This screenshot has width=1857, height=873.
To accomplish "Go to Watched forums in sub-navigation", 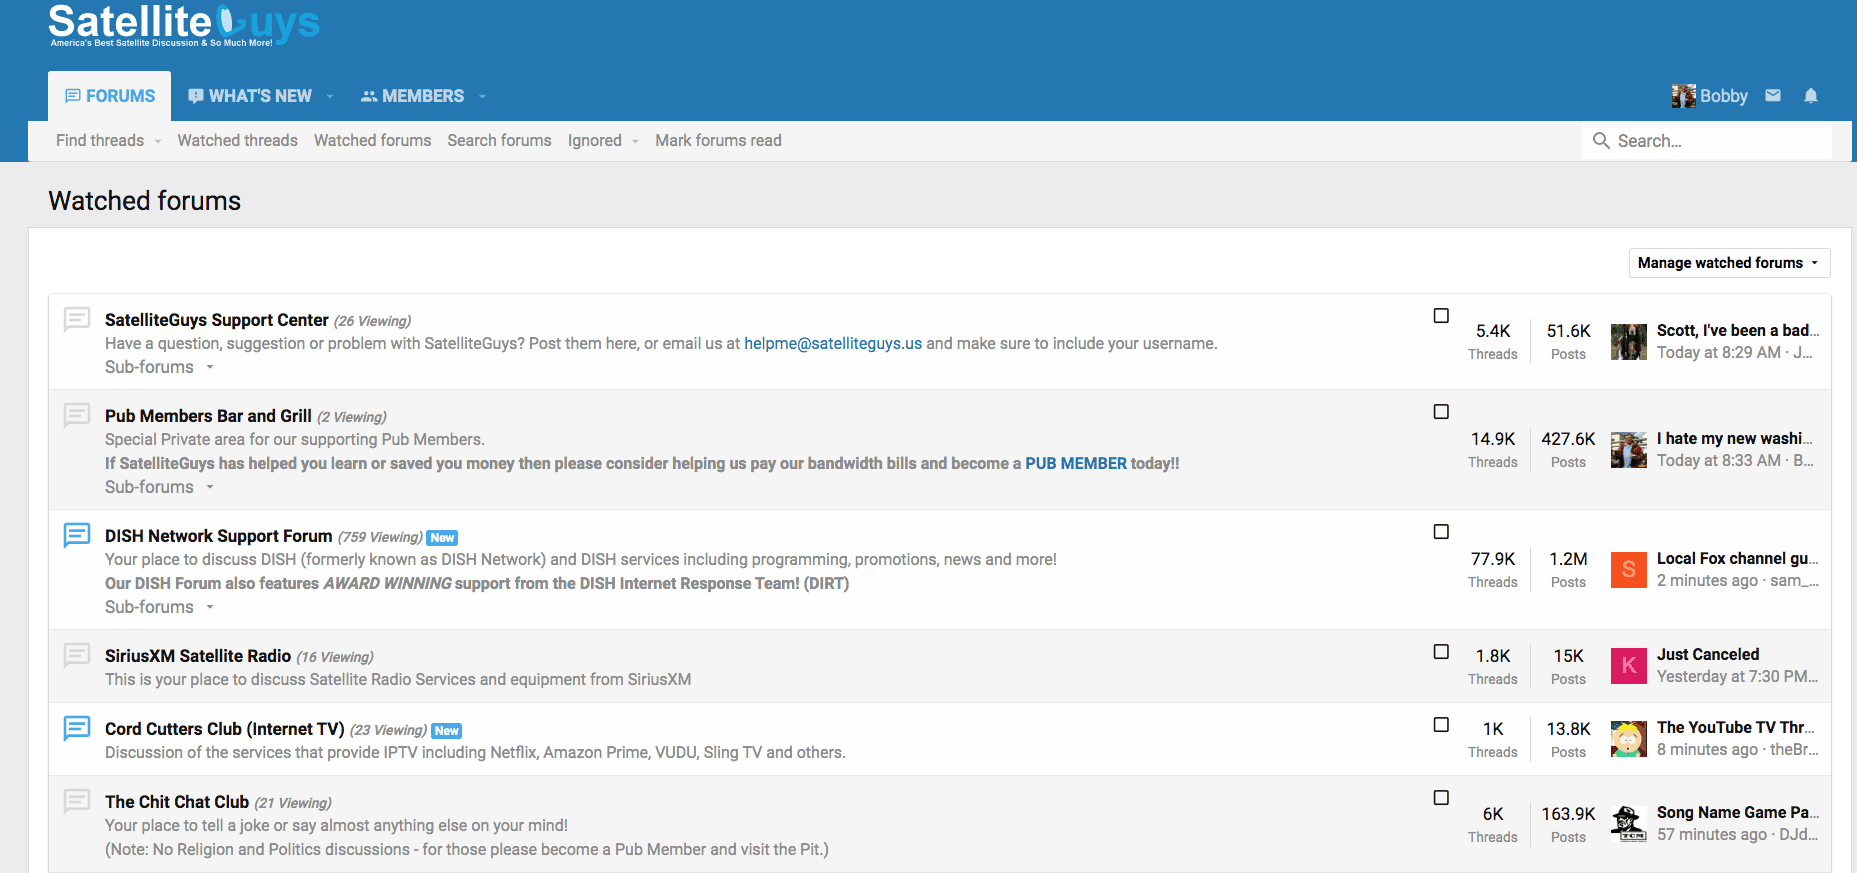I will click(x=373, y=141).
